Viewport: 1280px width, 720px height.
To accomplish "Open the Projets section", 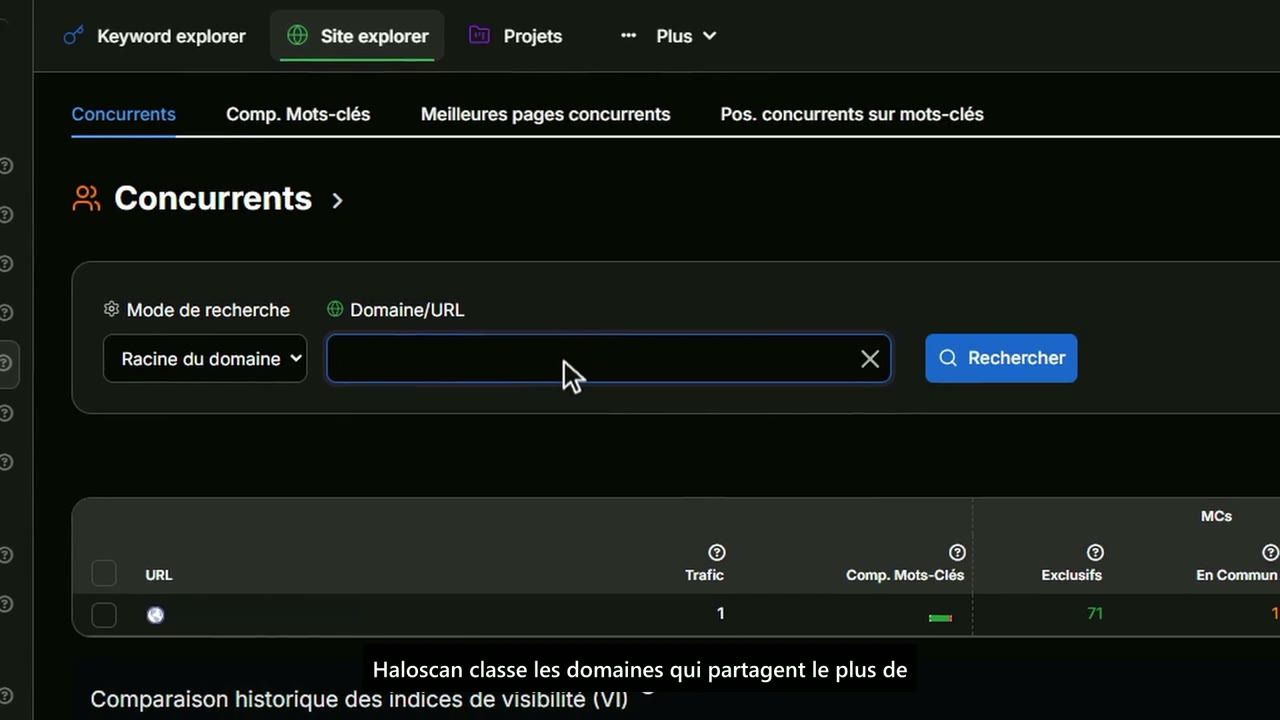I will 516,36.
